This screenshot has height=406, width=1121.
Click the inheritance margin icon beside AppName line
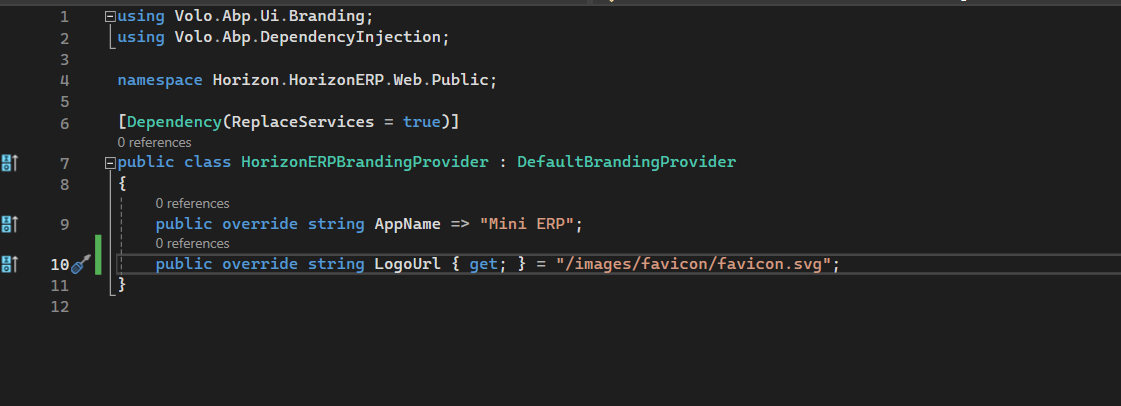10,224
